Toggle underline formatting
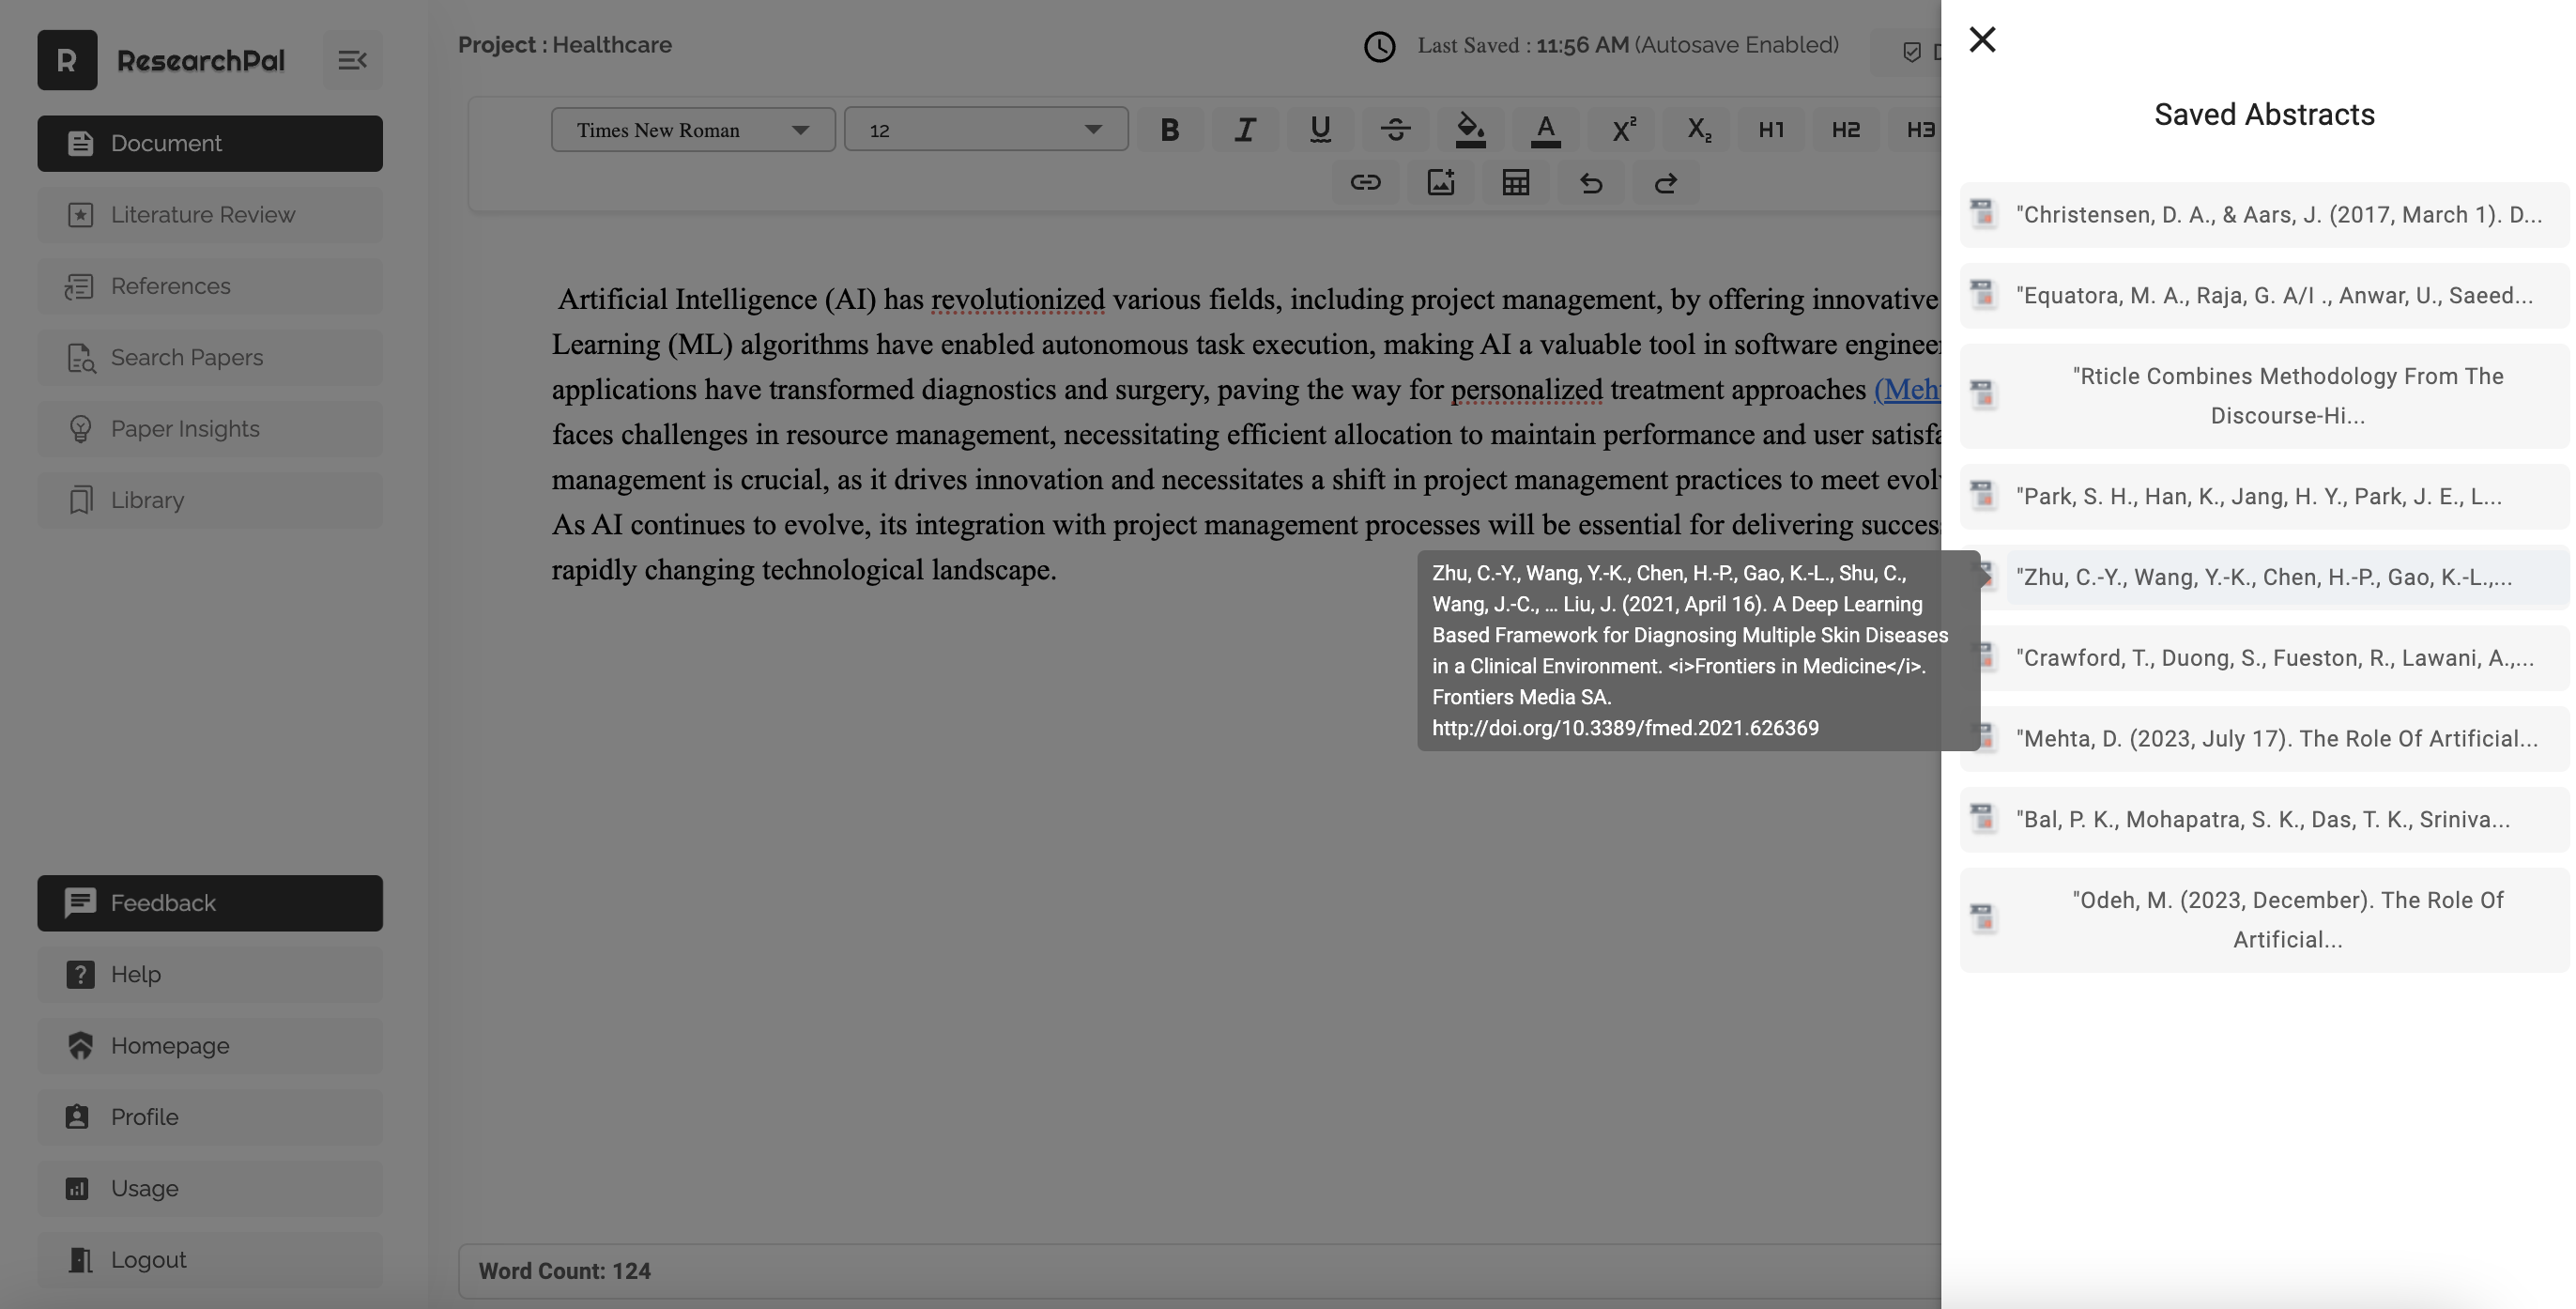This screenshot has height=1309, width=2576. tap(1320, 130)
